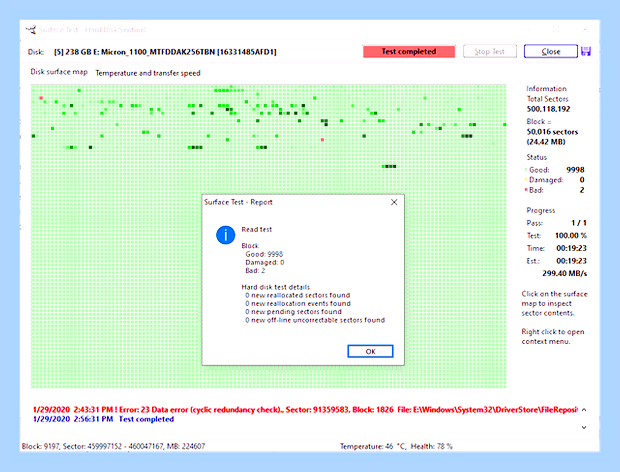Click the status bar Block 9197 sector text
Screen dimensions: 620x472
click(x=113, y=446)
